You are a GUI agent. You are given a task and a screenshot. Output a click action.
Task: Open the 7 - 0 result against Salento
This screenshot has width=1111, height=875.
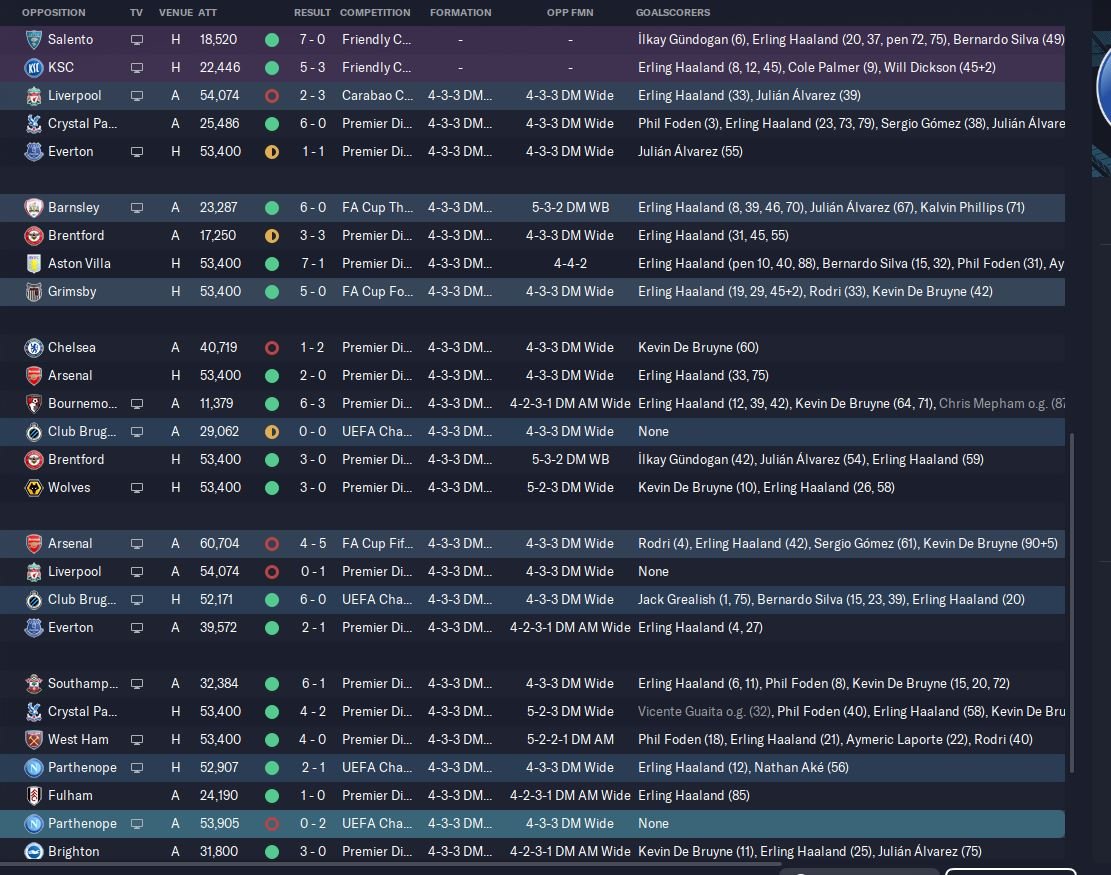click(312, 40)
